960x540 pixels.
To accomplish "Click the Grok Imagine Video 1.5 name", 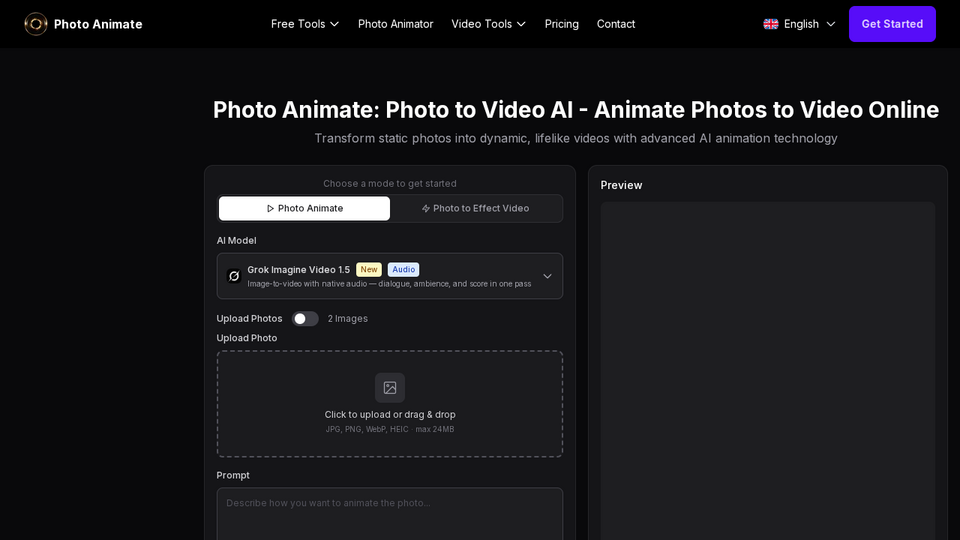I will [x=299, y=269].
